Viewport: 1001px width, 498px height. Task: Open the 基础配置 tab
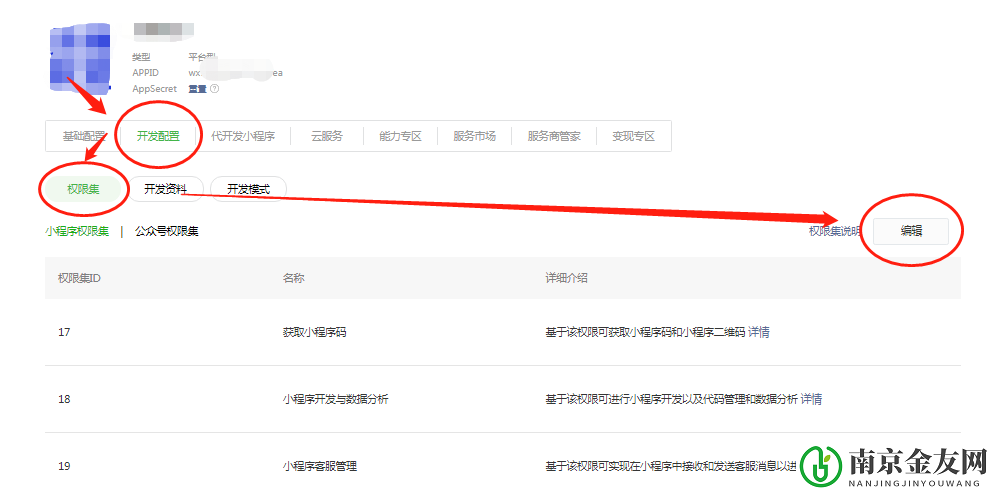point(84,136)
